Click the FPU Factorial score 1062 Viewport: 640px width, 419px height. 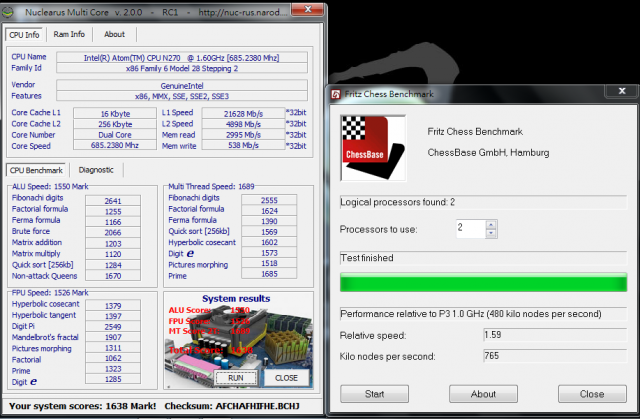click(113, 358)
